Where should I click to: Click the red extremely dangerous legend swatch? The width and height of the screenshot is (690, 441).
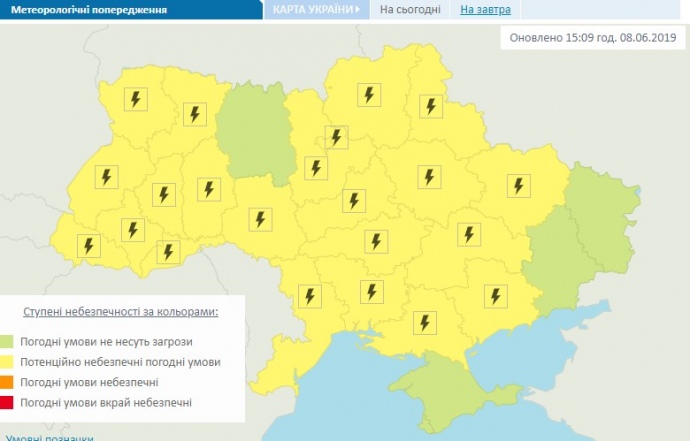(8, 402)
